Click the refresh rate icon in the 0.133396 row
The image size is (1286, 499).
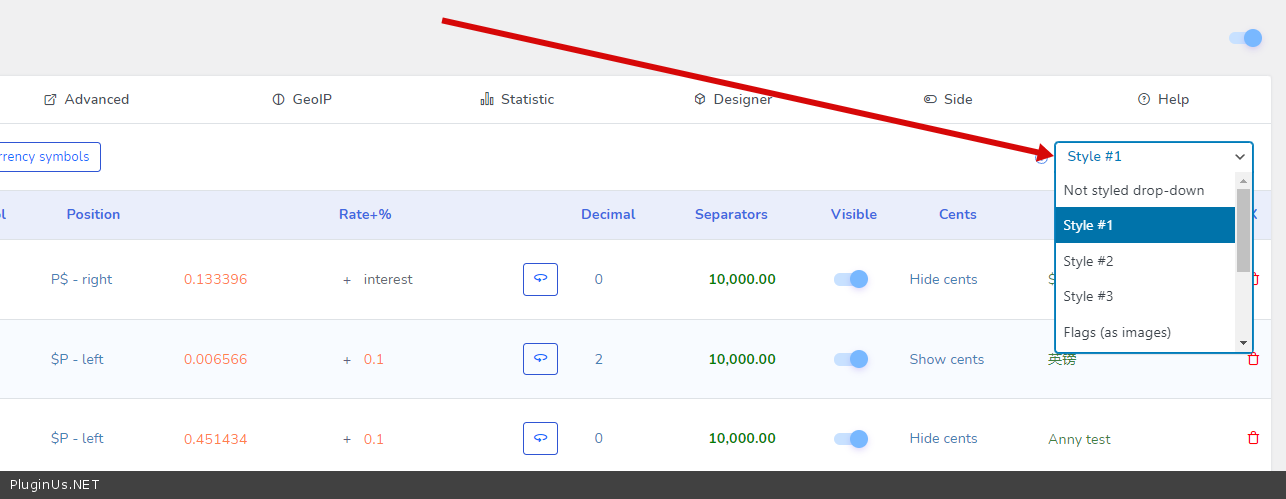coord(540,279)
